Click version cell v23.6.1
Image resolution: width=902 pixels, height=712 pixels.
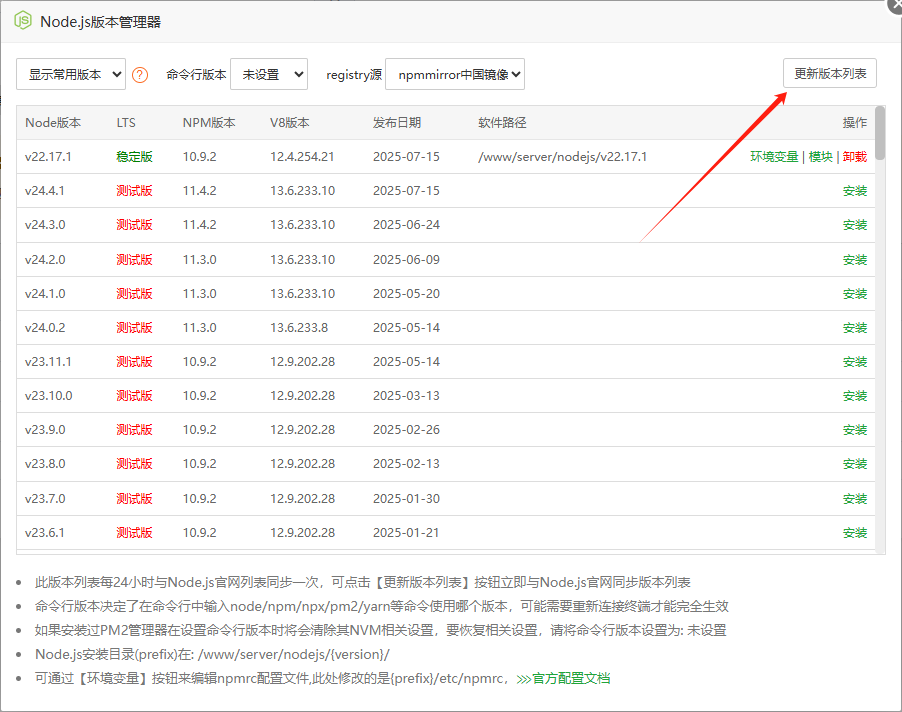[x=45, y=532]
